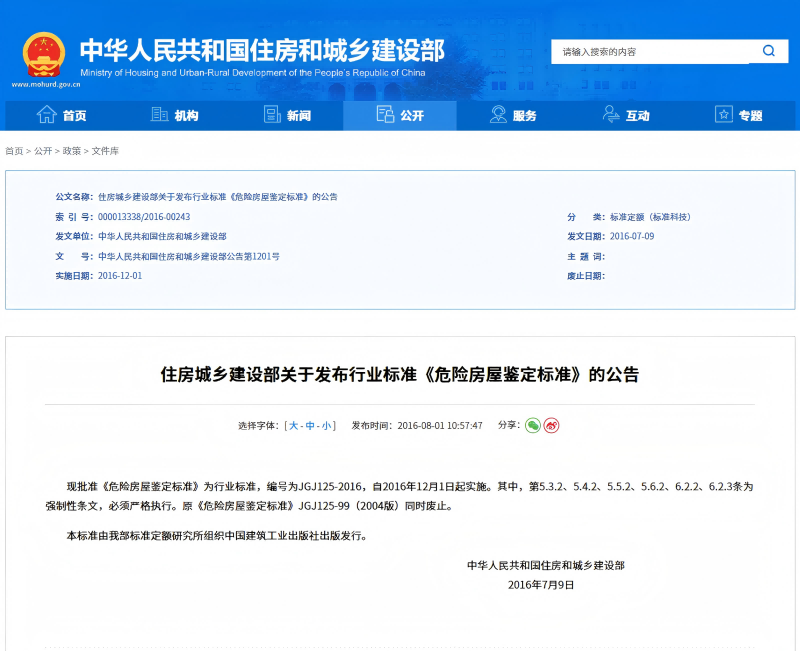
Task: Click the English ministry name subtitle
Action: click(x=253, y=72)
